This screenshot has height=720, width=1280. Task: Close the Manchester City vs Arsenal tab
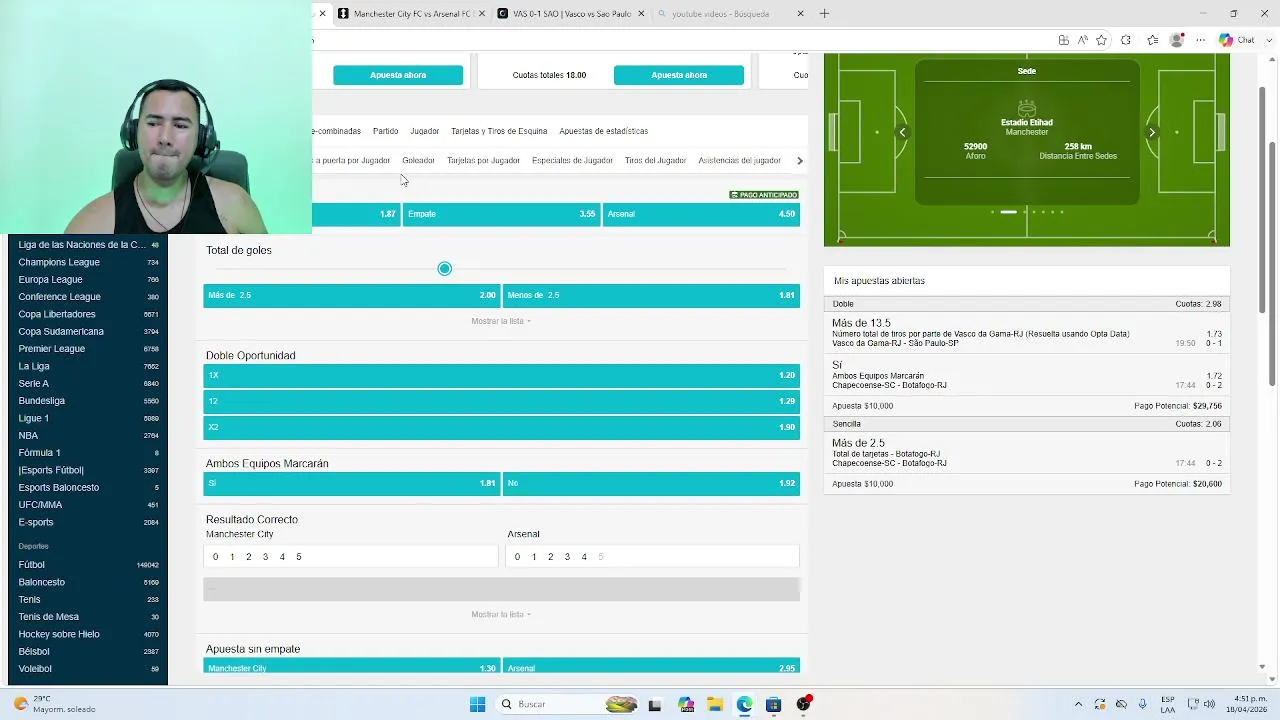click(482, 14)
